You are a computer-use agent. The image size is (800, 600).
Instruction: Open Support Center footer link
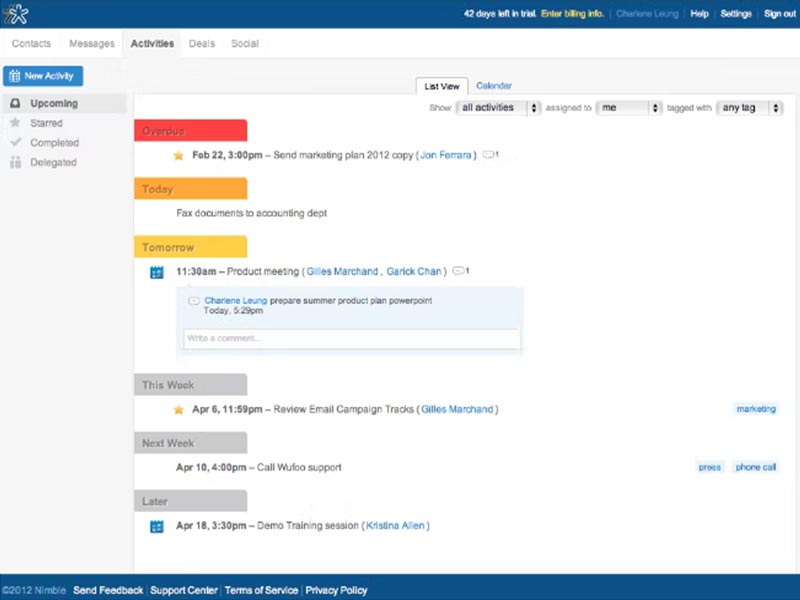184,590
